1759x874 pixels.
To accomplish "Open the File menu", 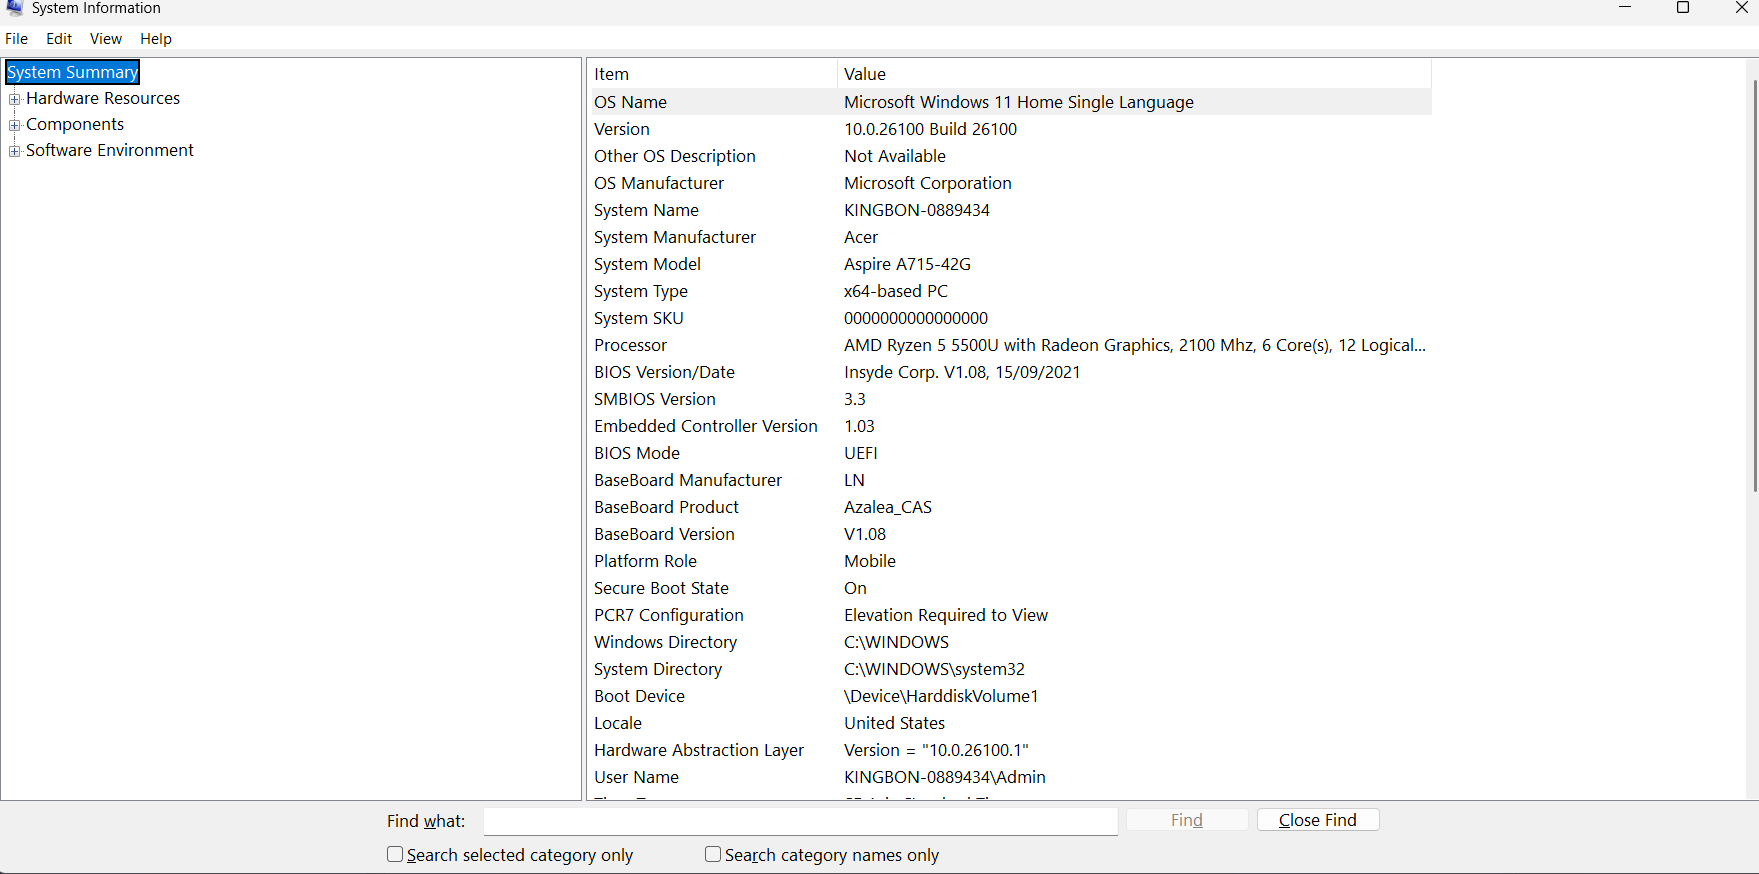I will [17, 39].
